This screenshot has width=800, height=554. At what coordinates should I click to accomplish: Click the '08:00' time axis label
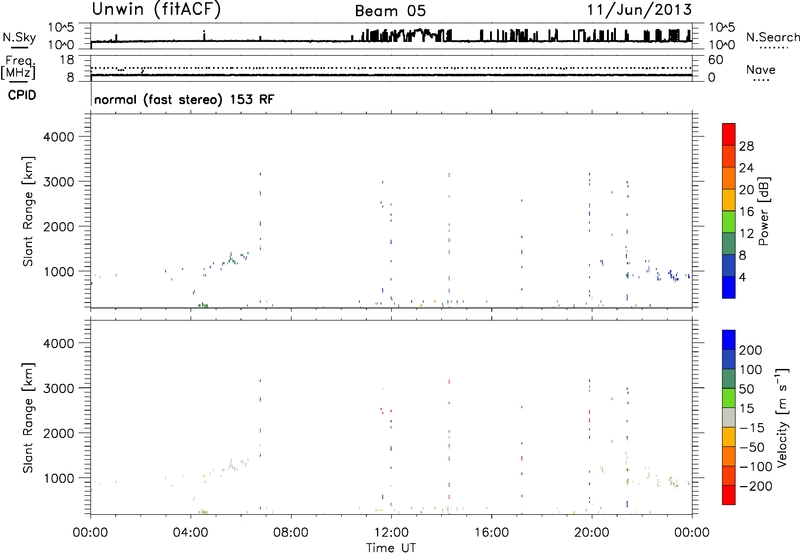coord(291,533)
